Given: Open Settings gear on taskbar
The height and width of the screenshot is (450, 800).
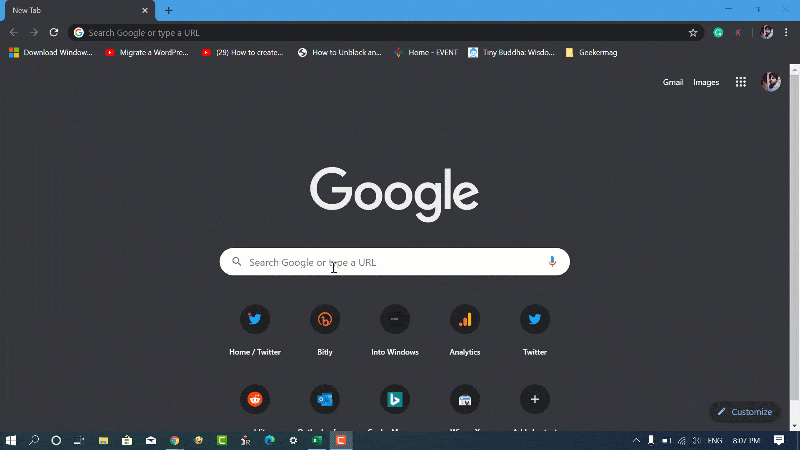Looking at the screenshot, I should (x=293, y=440).
